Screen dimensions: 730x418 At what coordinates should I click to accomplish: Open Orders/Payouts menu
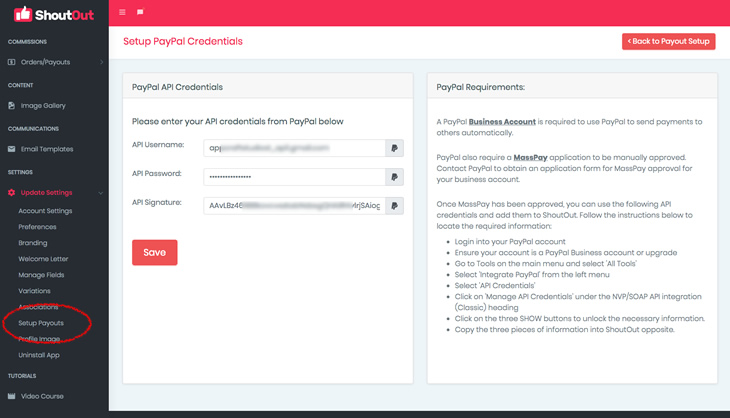click(x=46, y=62)
